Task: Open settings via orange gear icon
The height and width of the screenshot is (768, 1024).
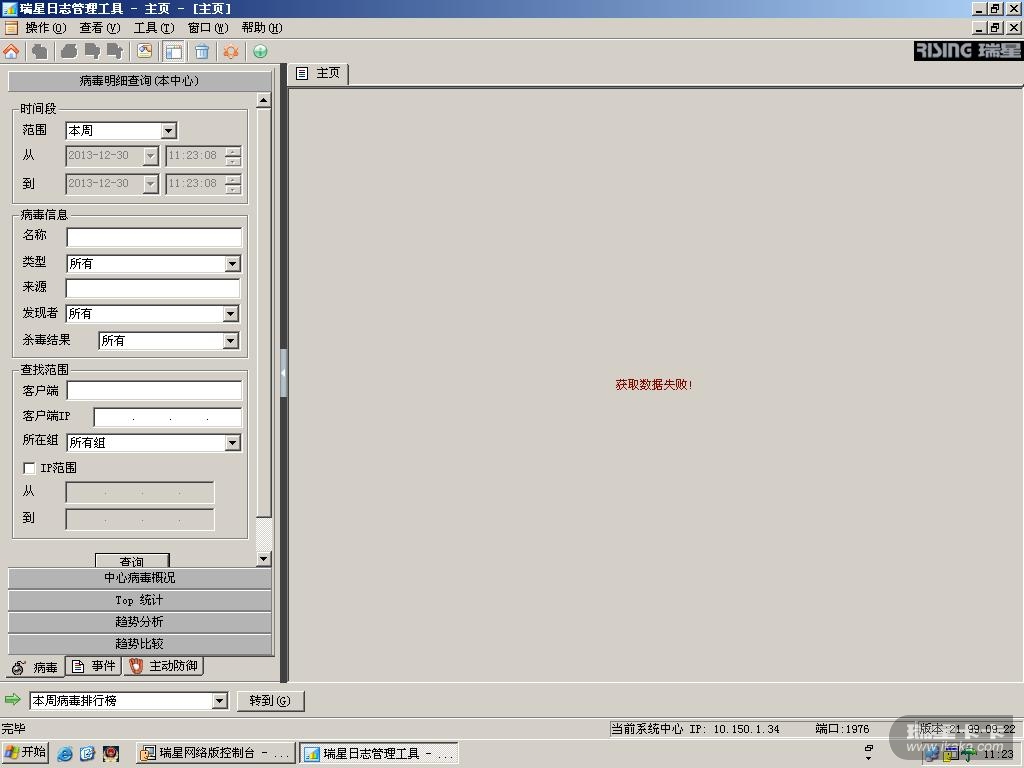Action: click(231, 51)
